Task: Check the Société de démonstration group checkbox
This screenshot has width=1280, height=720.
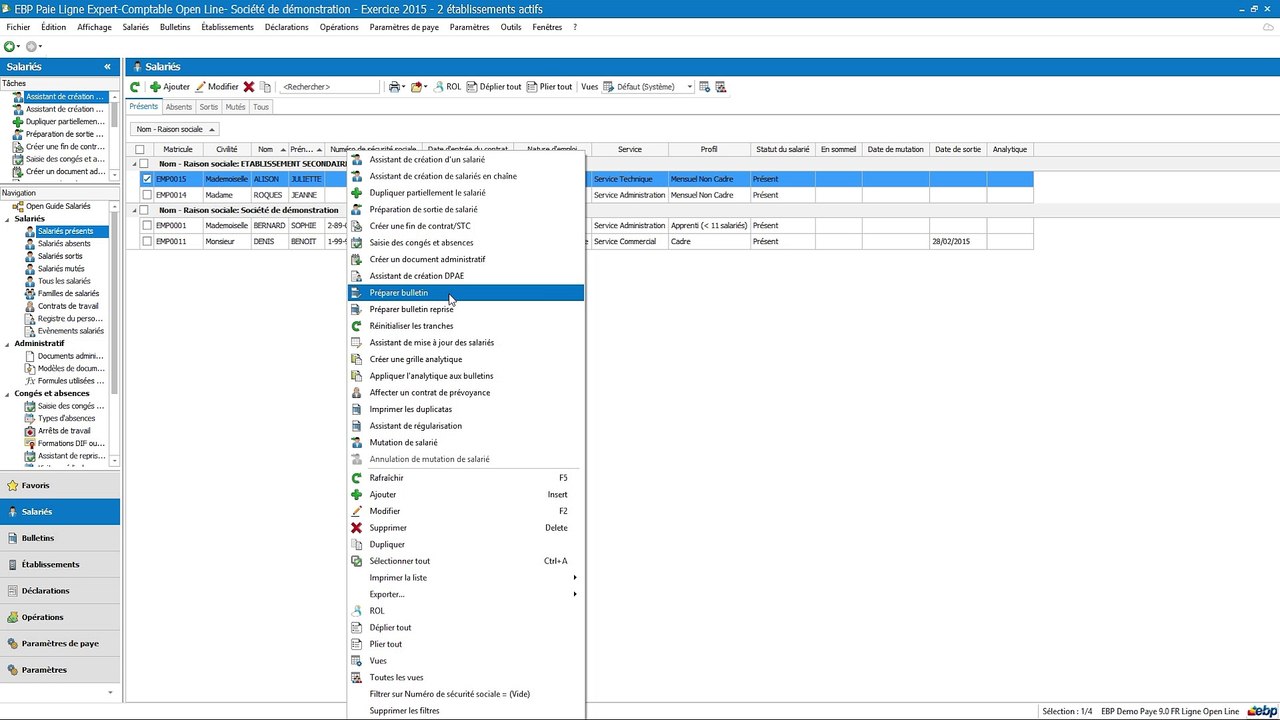Action: (144, 210)
